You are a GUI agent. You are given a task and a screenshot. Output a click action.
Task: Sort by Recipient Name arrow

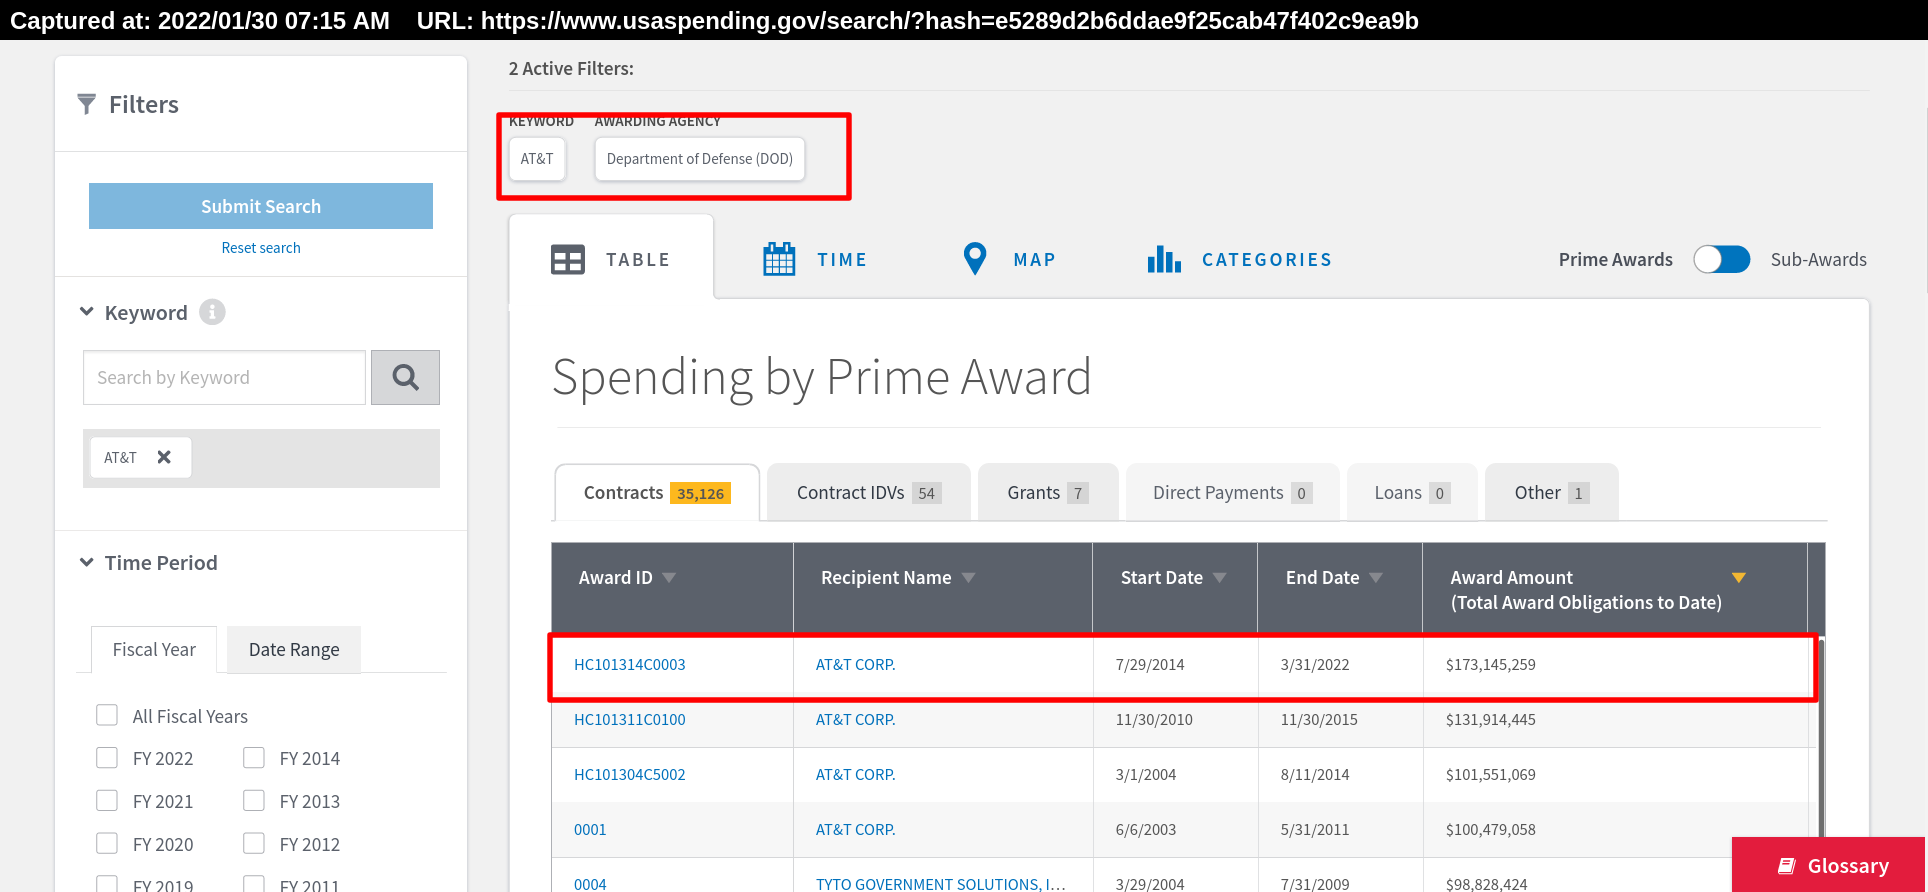[x=968, y=578]
